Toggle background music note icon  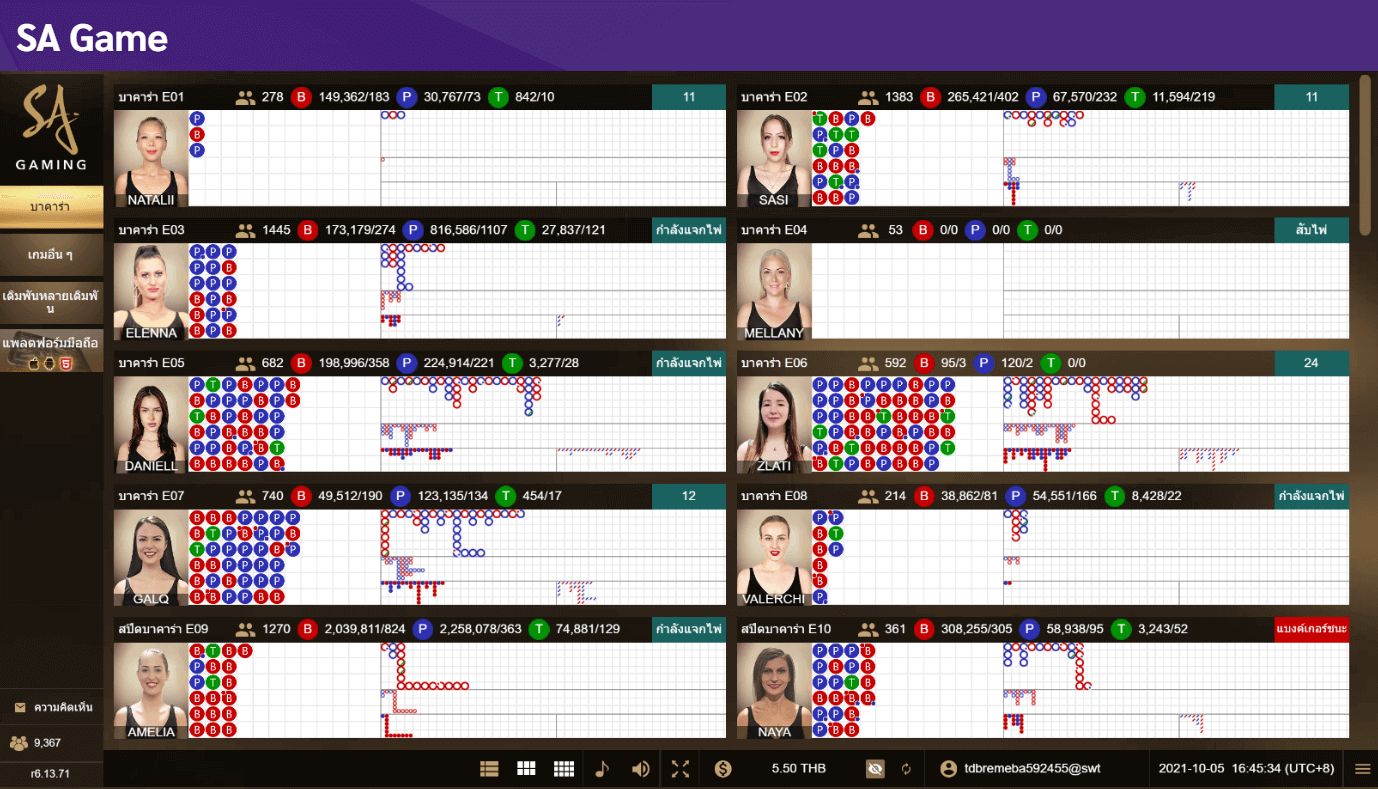click(601, 769)
